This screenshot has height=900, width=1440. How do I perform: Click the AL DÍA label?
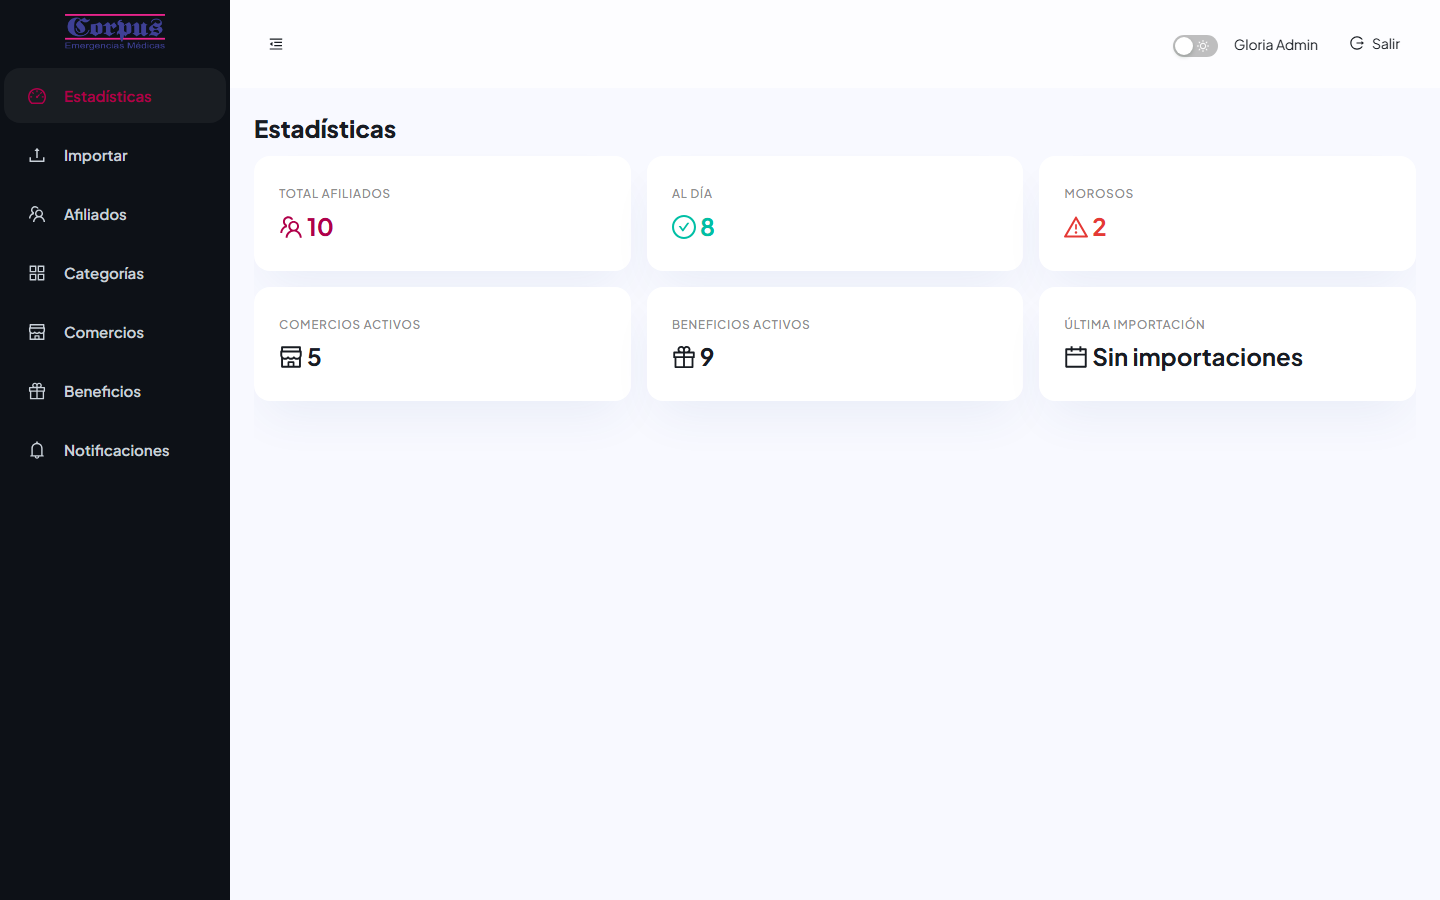(692, 194)
